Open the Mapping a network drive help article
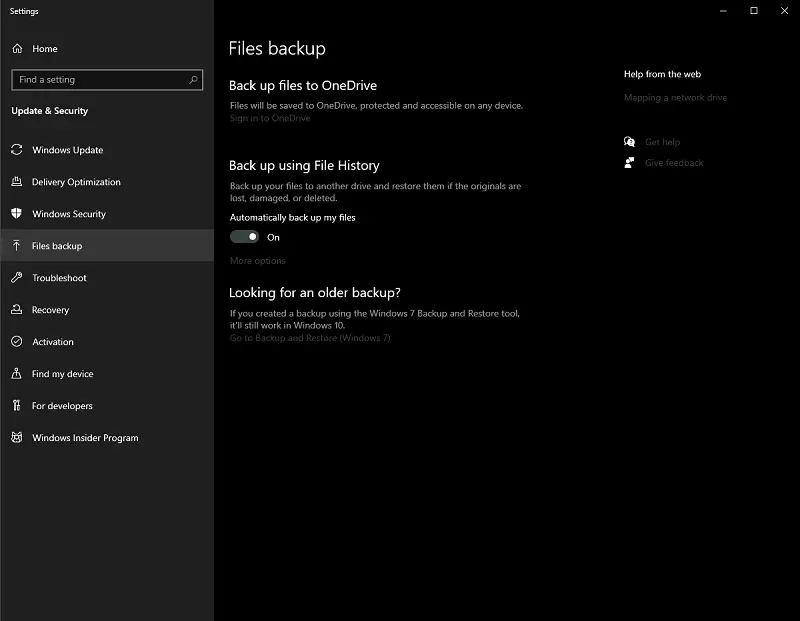 pos(674,97)
